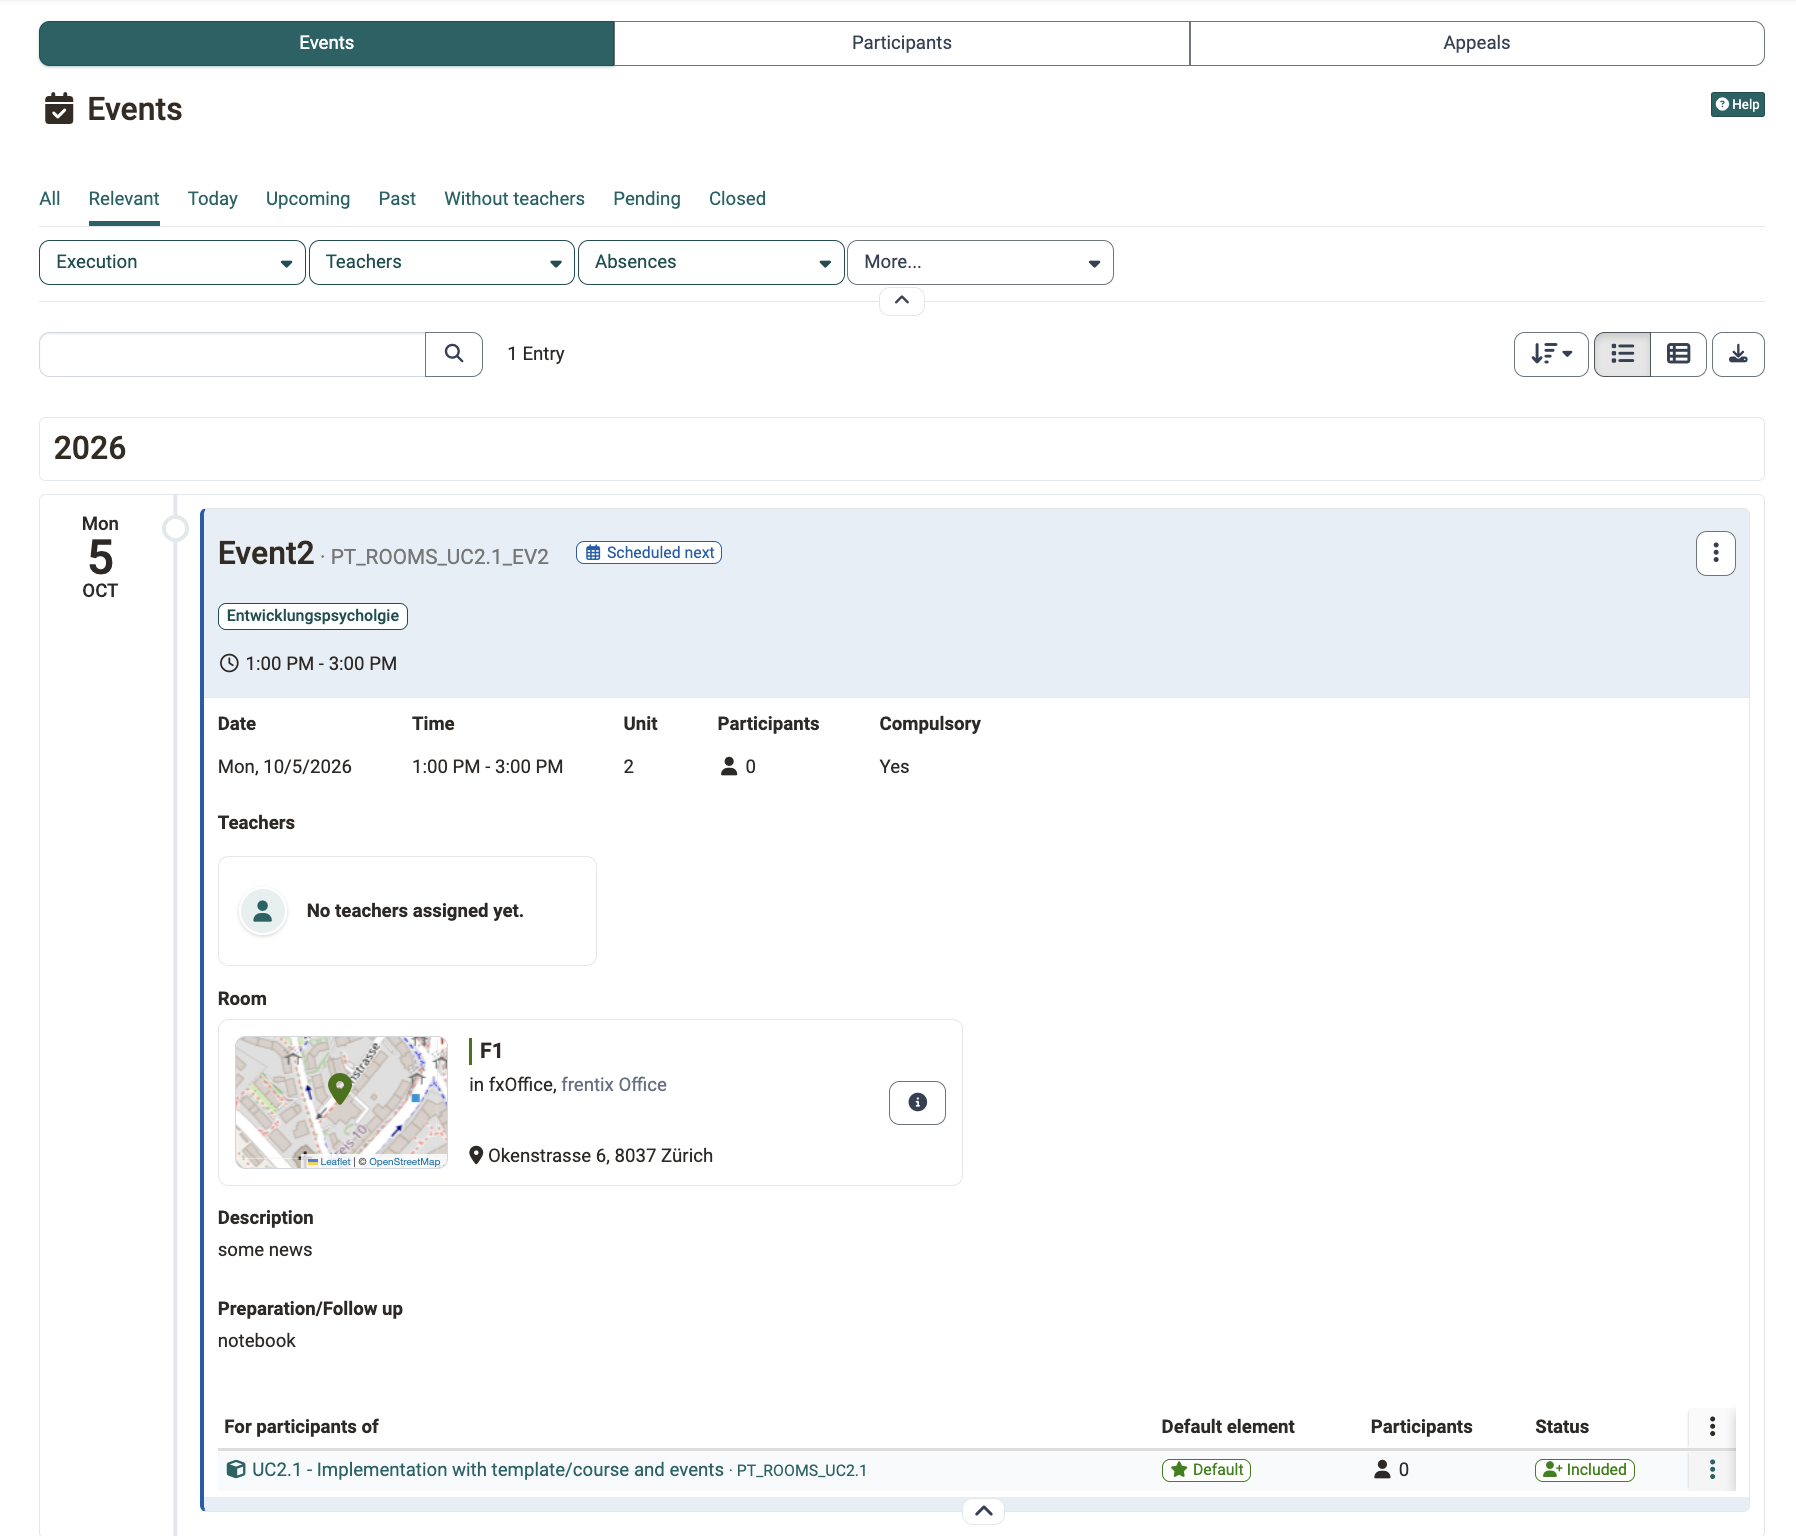Focus the events search field
This screenshot has height=1536, width=1796.
(x=232, y=354)
